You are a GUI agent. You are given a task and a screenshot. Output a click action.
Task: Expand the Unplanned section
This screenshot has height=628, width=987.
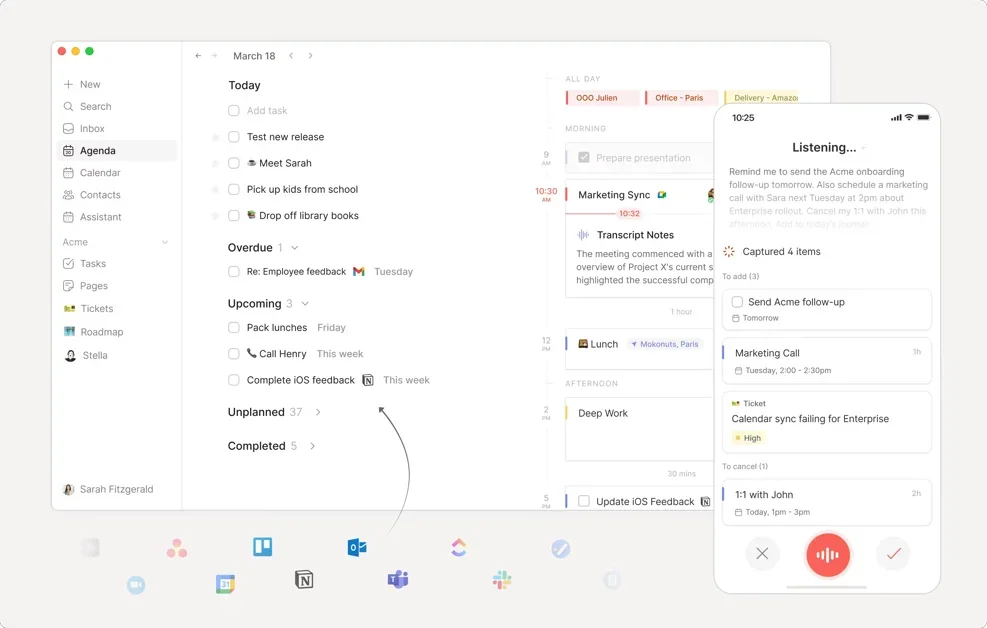coord(318,412)
